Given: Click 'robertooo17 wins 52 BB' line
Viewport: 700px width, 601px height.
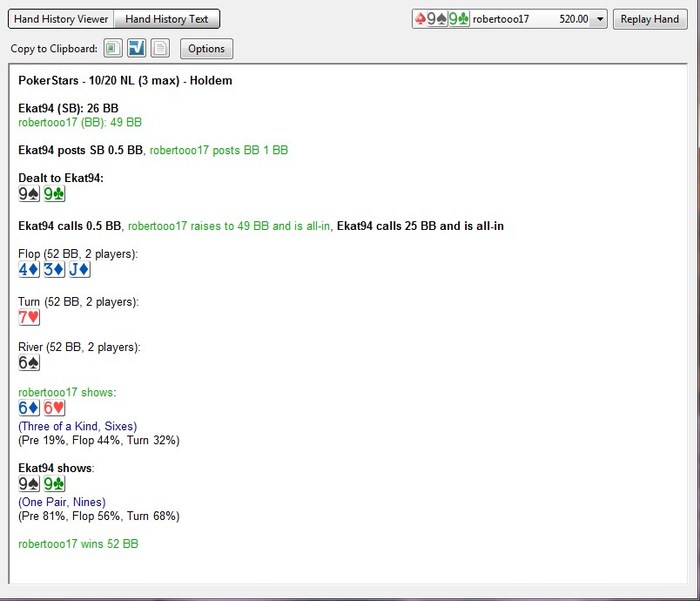Looking at the screenshot, I should tap(78, 544).
